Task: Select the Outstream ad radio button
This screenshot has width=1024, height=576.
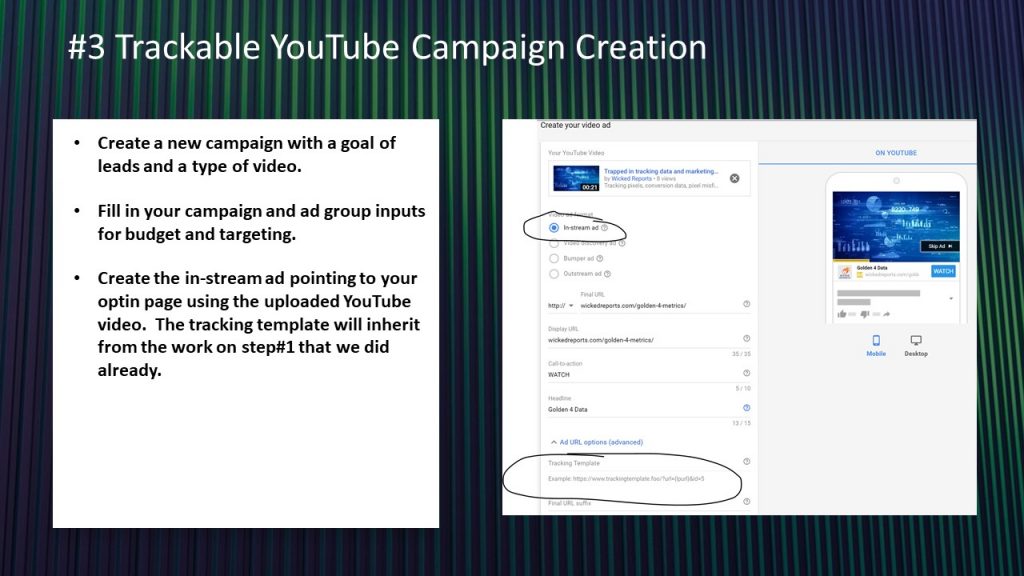Action: tap(554, 274)
